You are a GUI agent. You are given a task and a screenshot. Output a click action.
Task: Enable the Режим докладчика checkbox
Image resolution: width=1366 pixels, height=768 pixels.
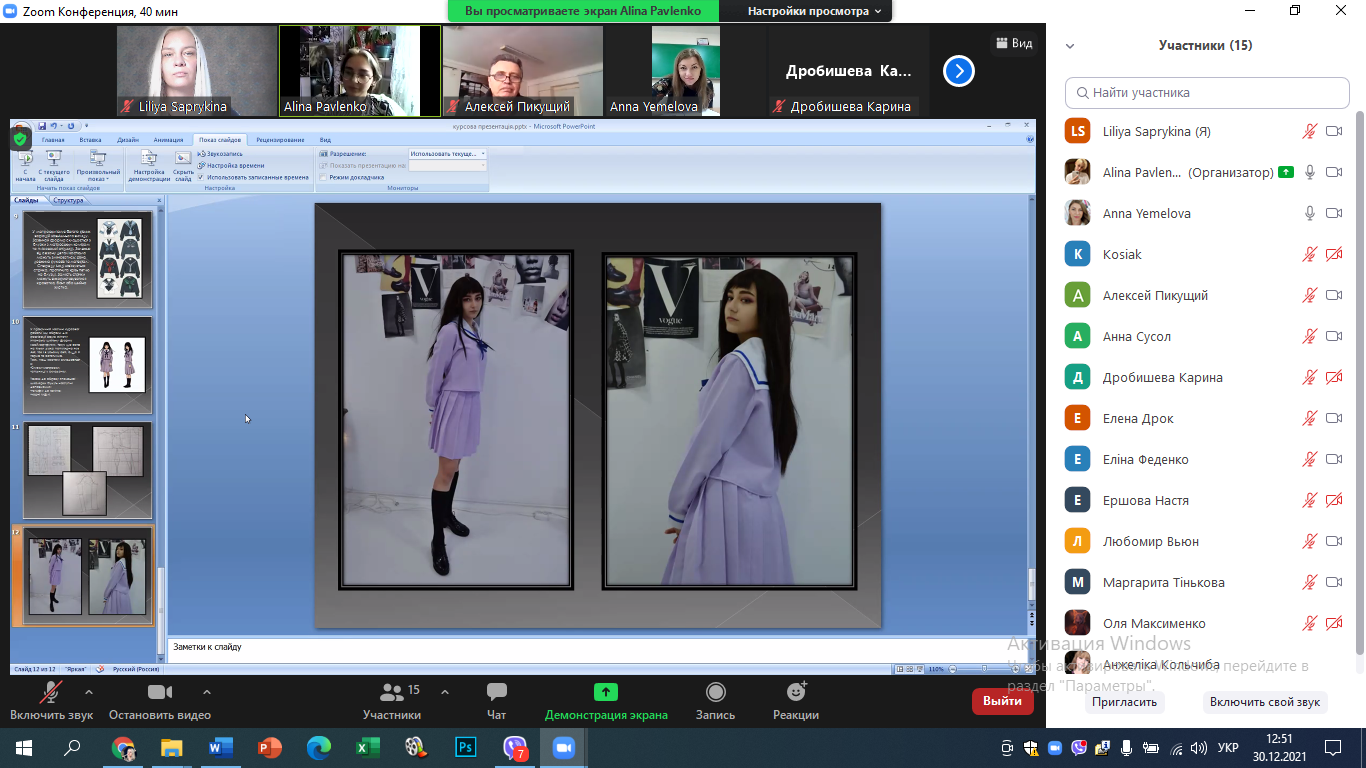323,177
